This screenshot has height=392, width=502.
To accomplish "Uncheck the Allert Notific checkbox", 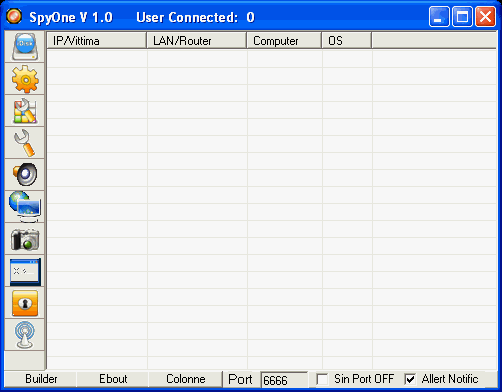I will [410, 379].
